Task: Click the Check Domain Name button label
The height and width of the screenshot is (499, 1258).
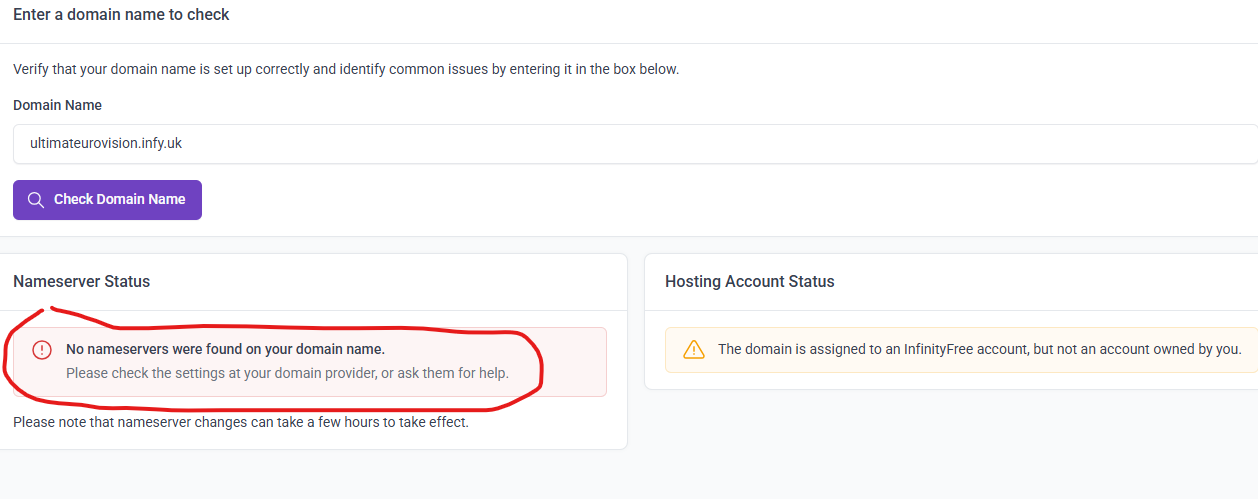Action: 120,200
